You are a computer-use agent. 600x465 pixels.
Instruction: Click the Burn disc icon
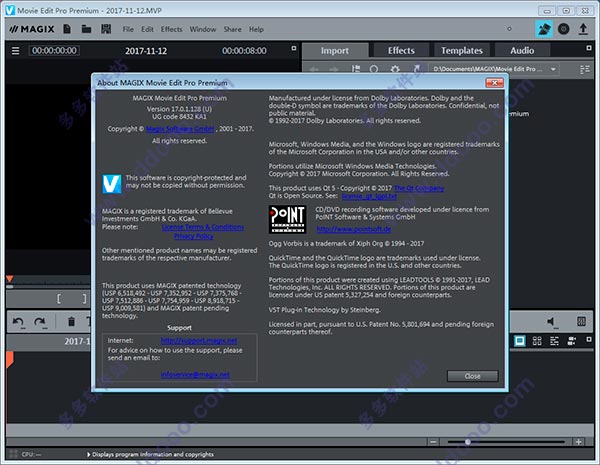tap(563, 29)
